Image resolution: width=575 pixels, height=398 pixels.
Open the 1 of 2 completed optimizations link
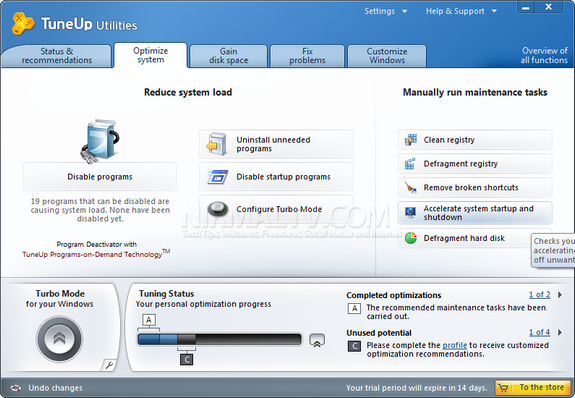click(539, 295)
